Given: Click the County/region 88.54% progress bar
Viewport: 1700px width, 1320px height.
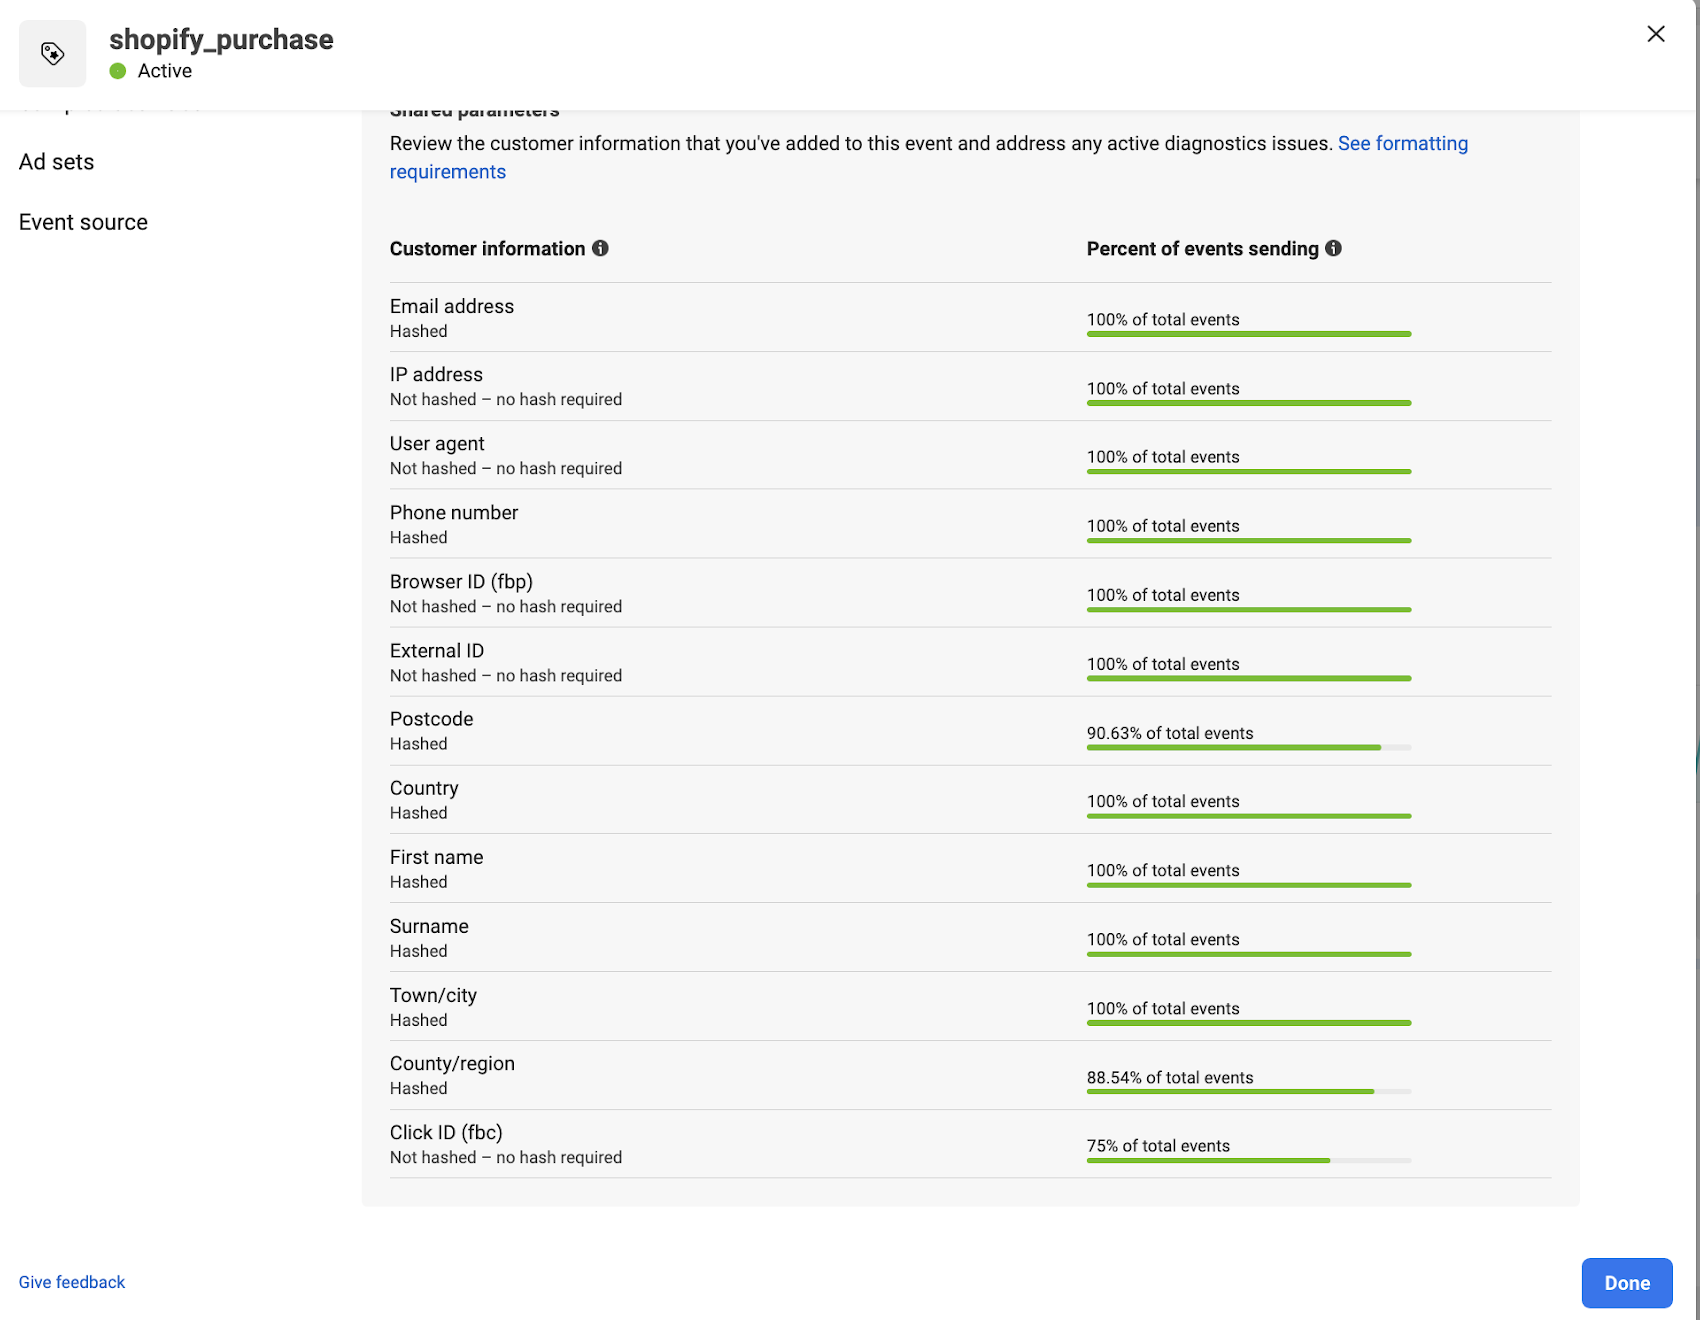Looking at the screenshot, I should (1248, 1091).
